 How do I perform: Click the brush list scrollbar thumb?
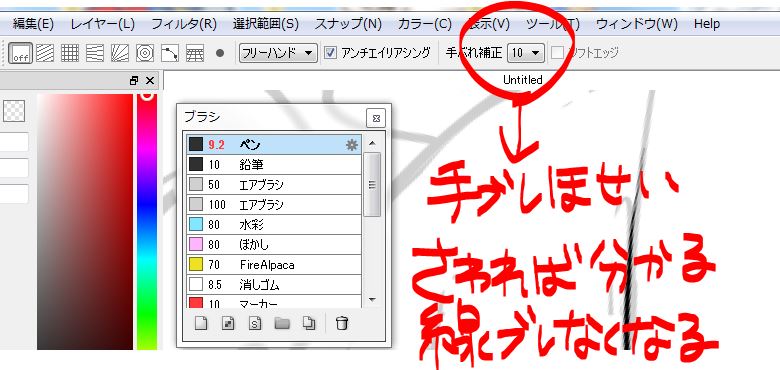click(x=372, y=185)
